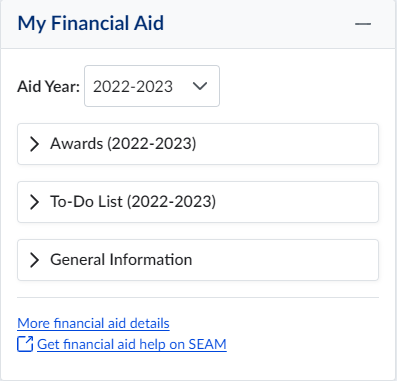Click the To-Do List (2022-2023) title text
This screenshot has height=381, width=397.
(133, 202)
